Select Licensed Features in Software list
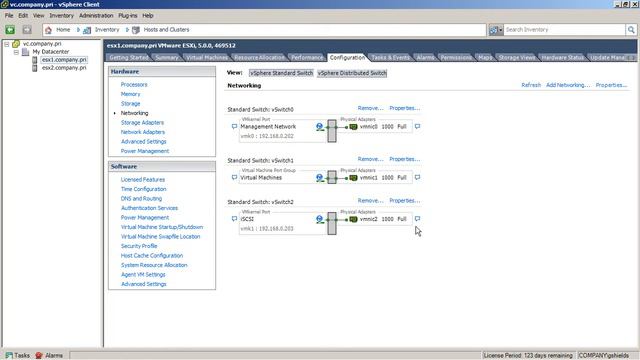 (143, 180)
